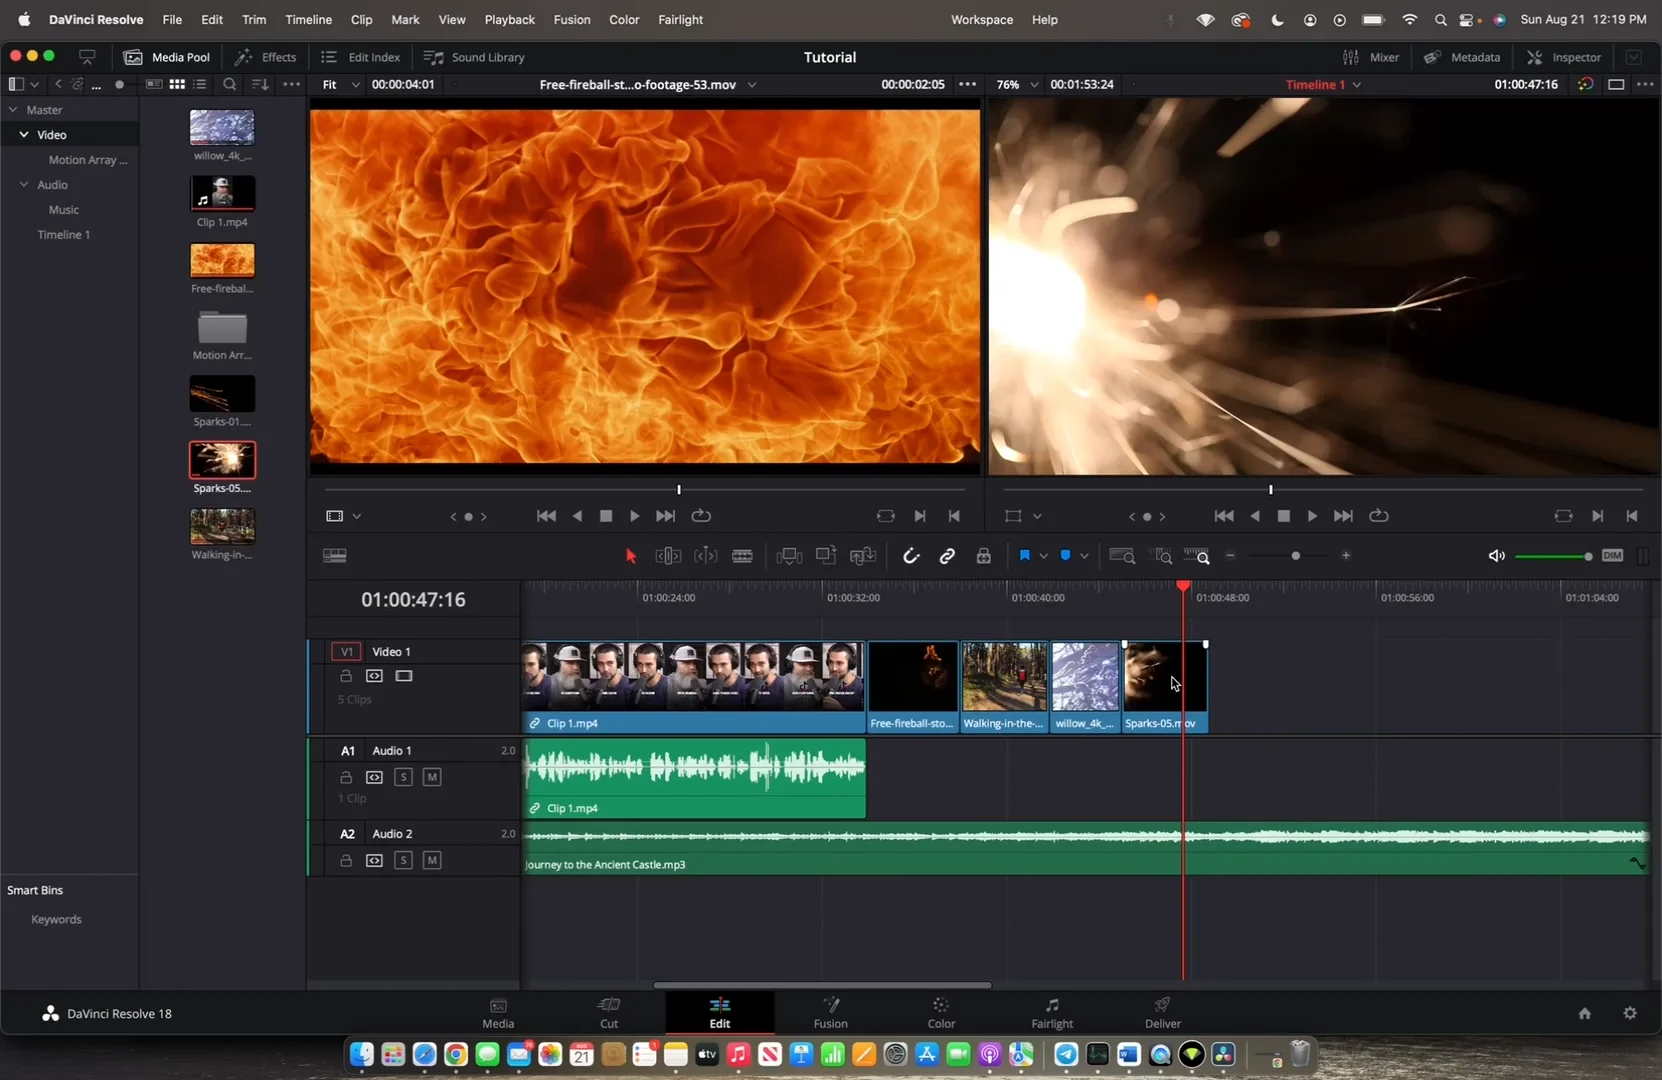Select the Blade Edit razor tool

pos(742,555)
